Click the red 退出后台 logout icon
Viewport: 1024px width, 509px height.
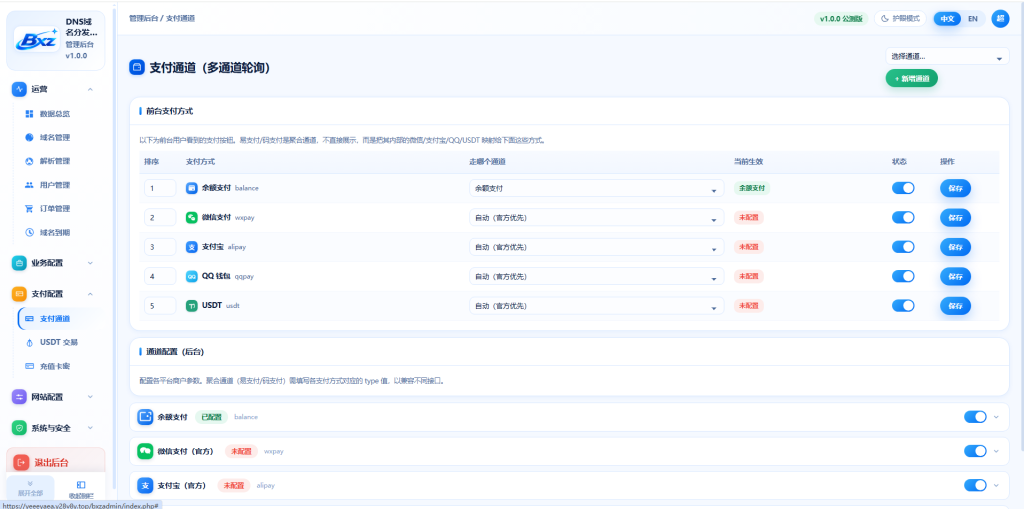[21, 462]
